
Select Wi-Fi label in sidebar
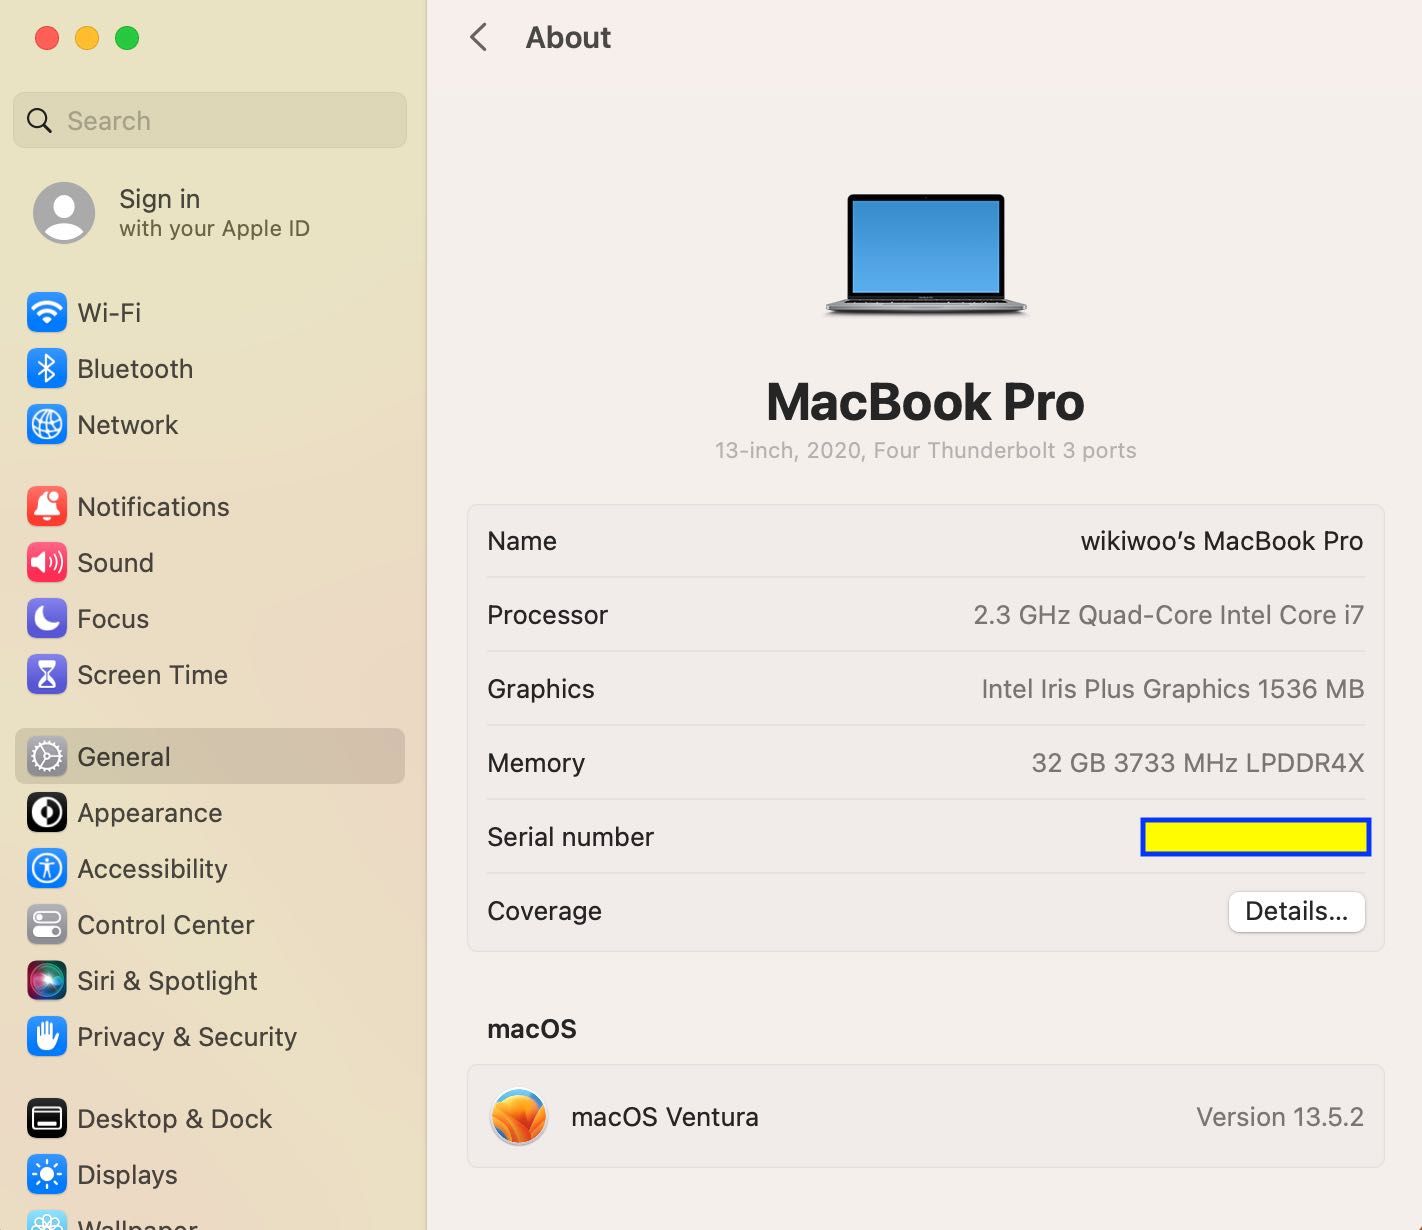(109, 313)
